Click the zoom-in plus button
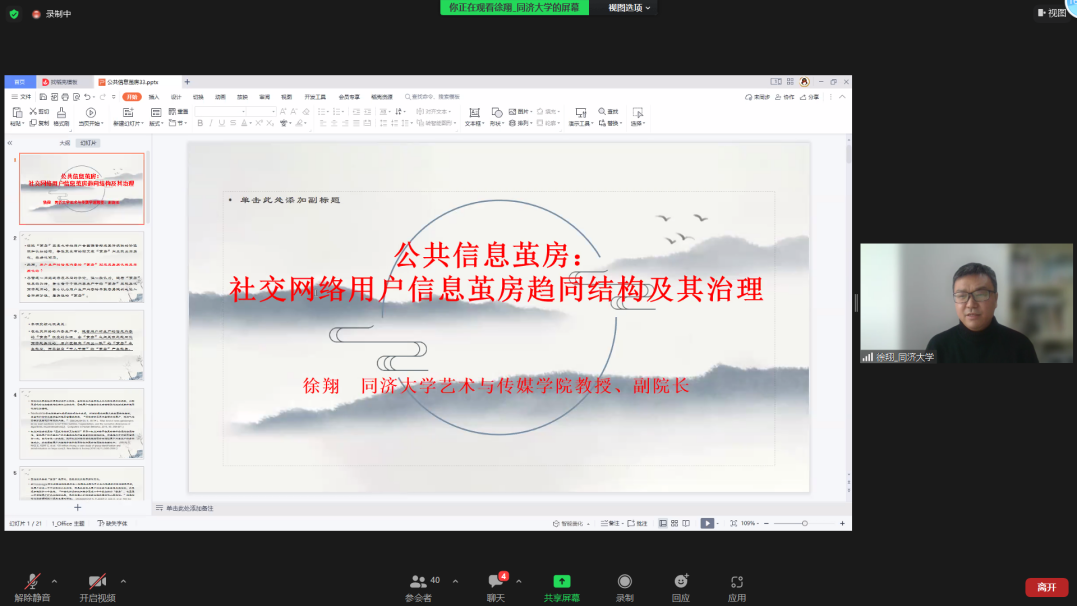The image size is (1077, 606). 842,524
